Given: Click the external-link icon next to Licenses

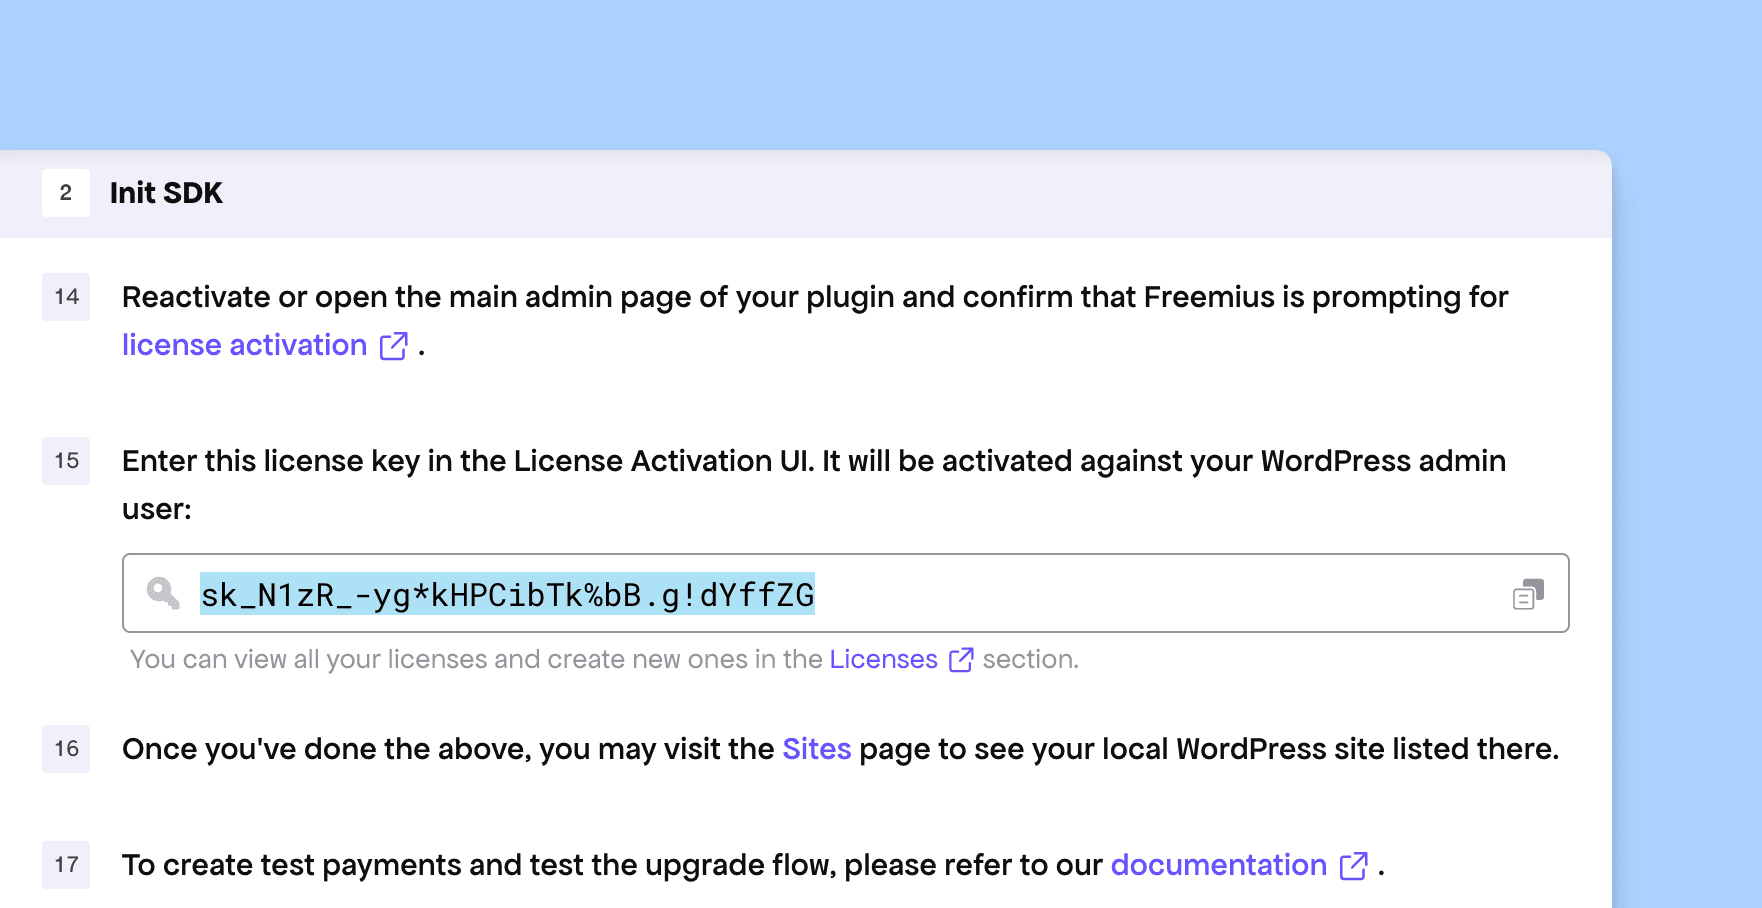Looking at the screenshot, I should click(961, 659).
